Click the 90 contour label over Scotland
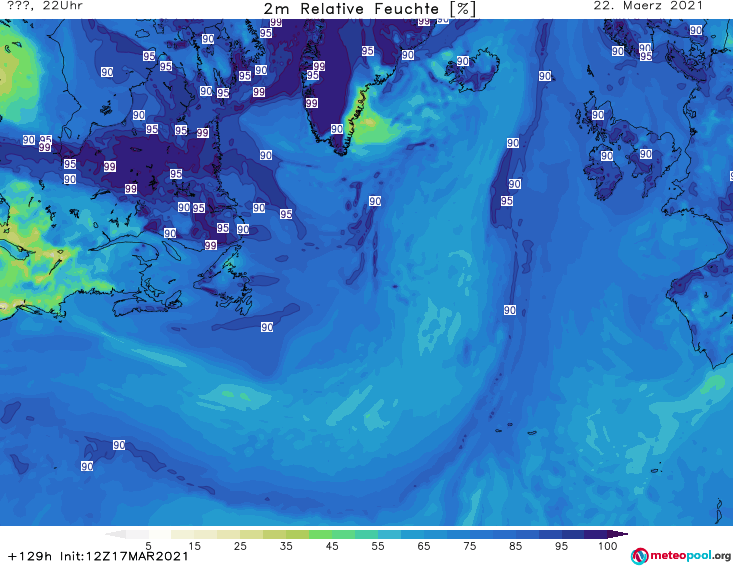Viewport: 733px width, 566px height. (598, 115)
